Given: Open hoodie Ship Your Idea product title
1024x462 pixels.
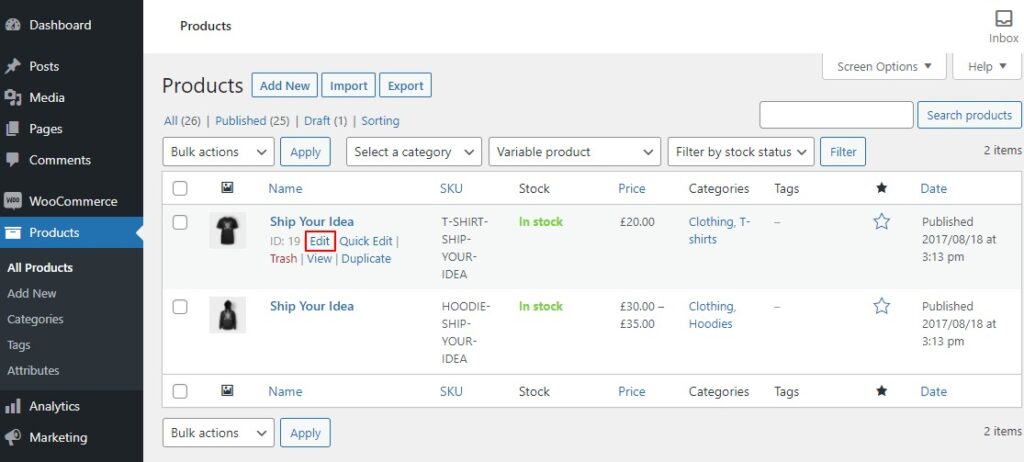Looking at the screenshot, I should point(312,306).
